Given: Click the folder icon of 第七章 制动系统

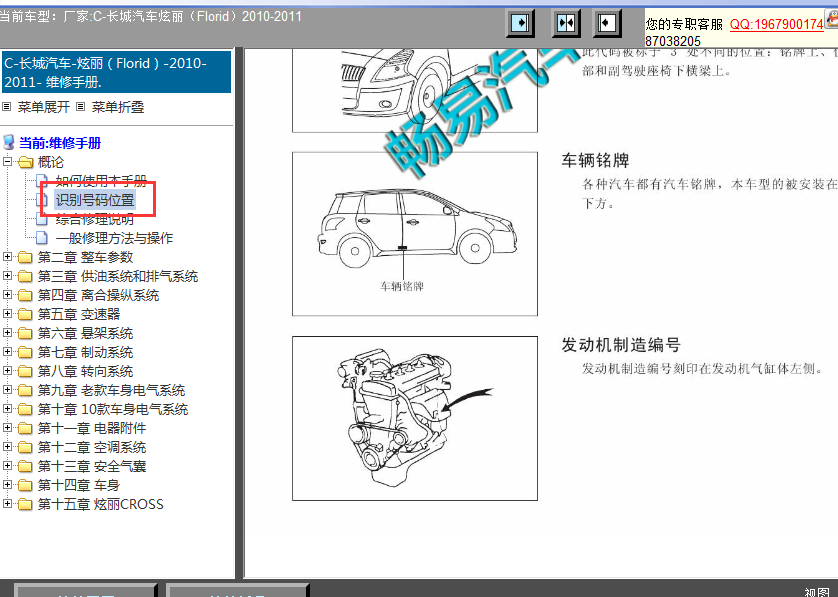Looking at the screenshot, I should [26, 352].
